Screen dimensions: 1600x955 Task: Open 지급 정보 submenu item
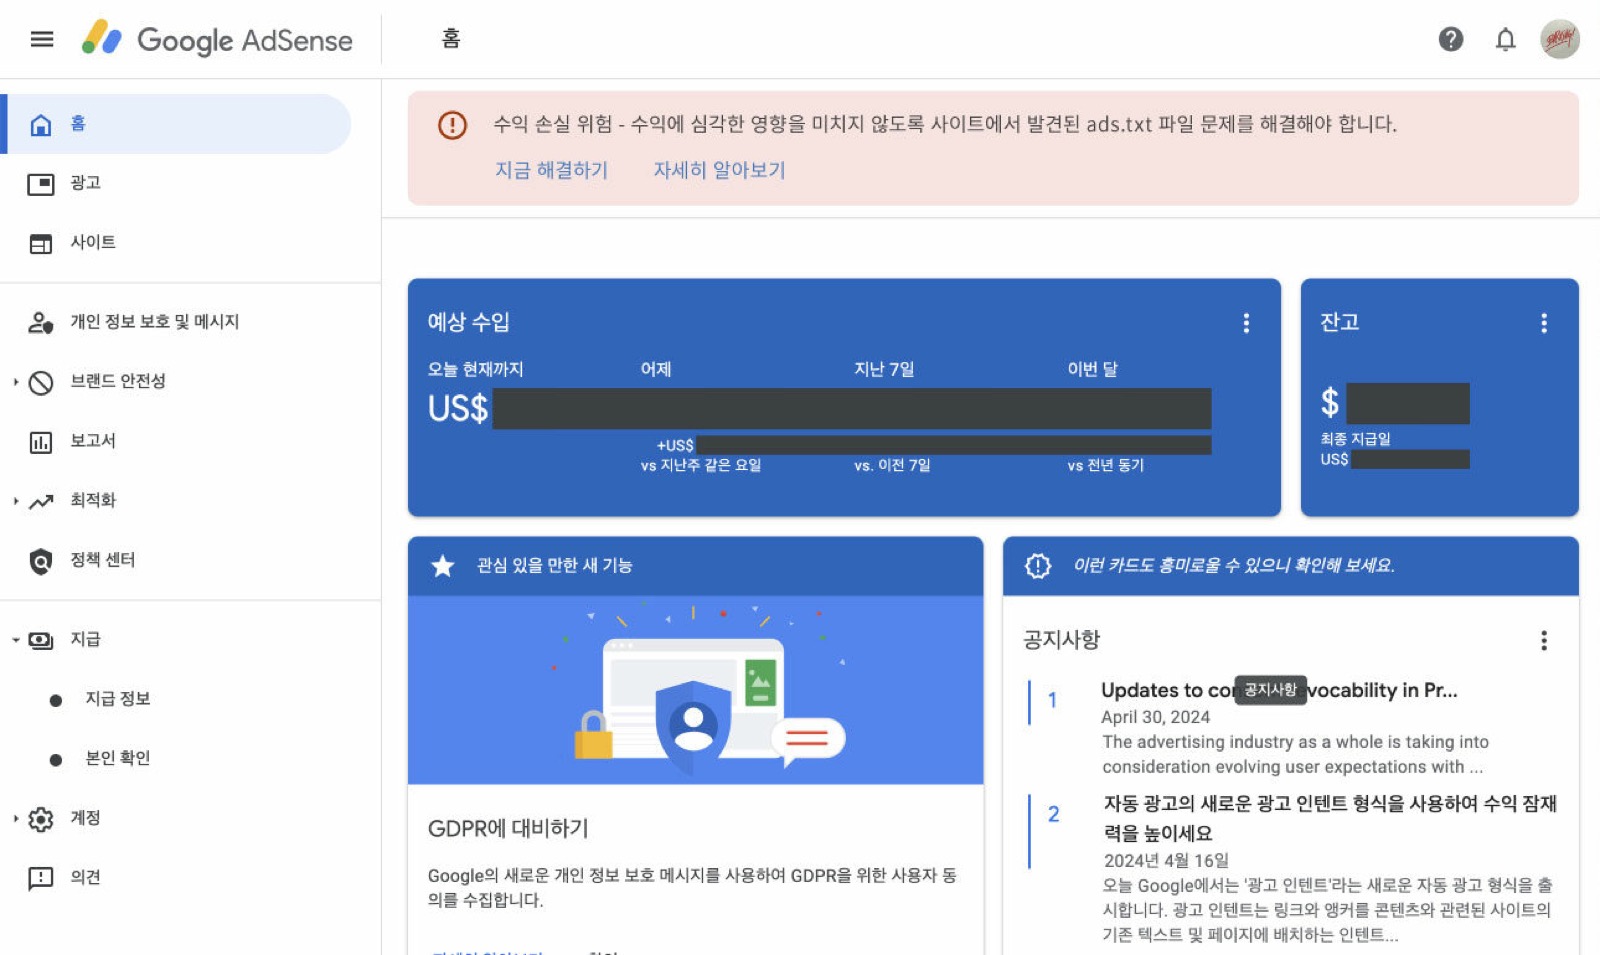point(117,698)
